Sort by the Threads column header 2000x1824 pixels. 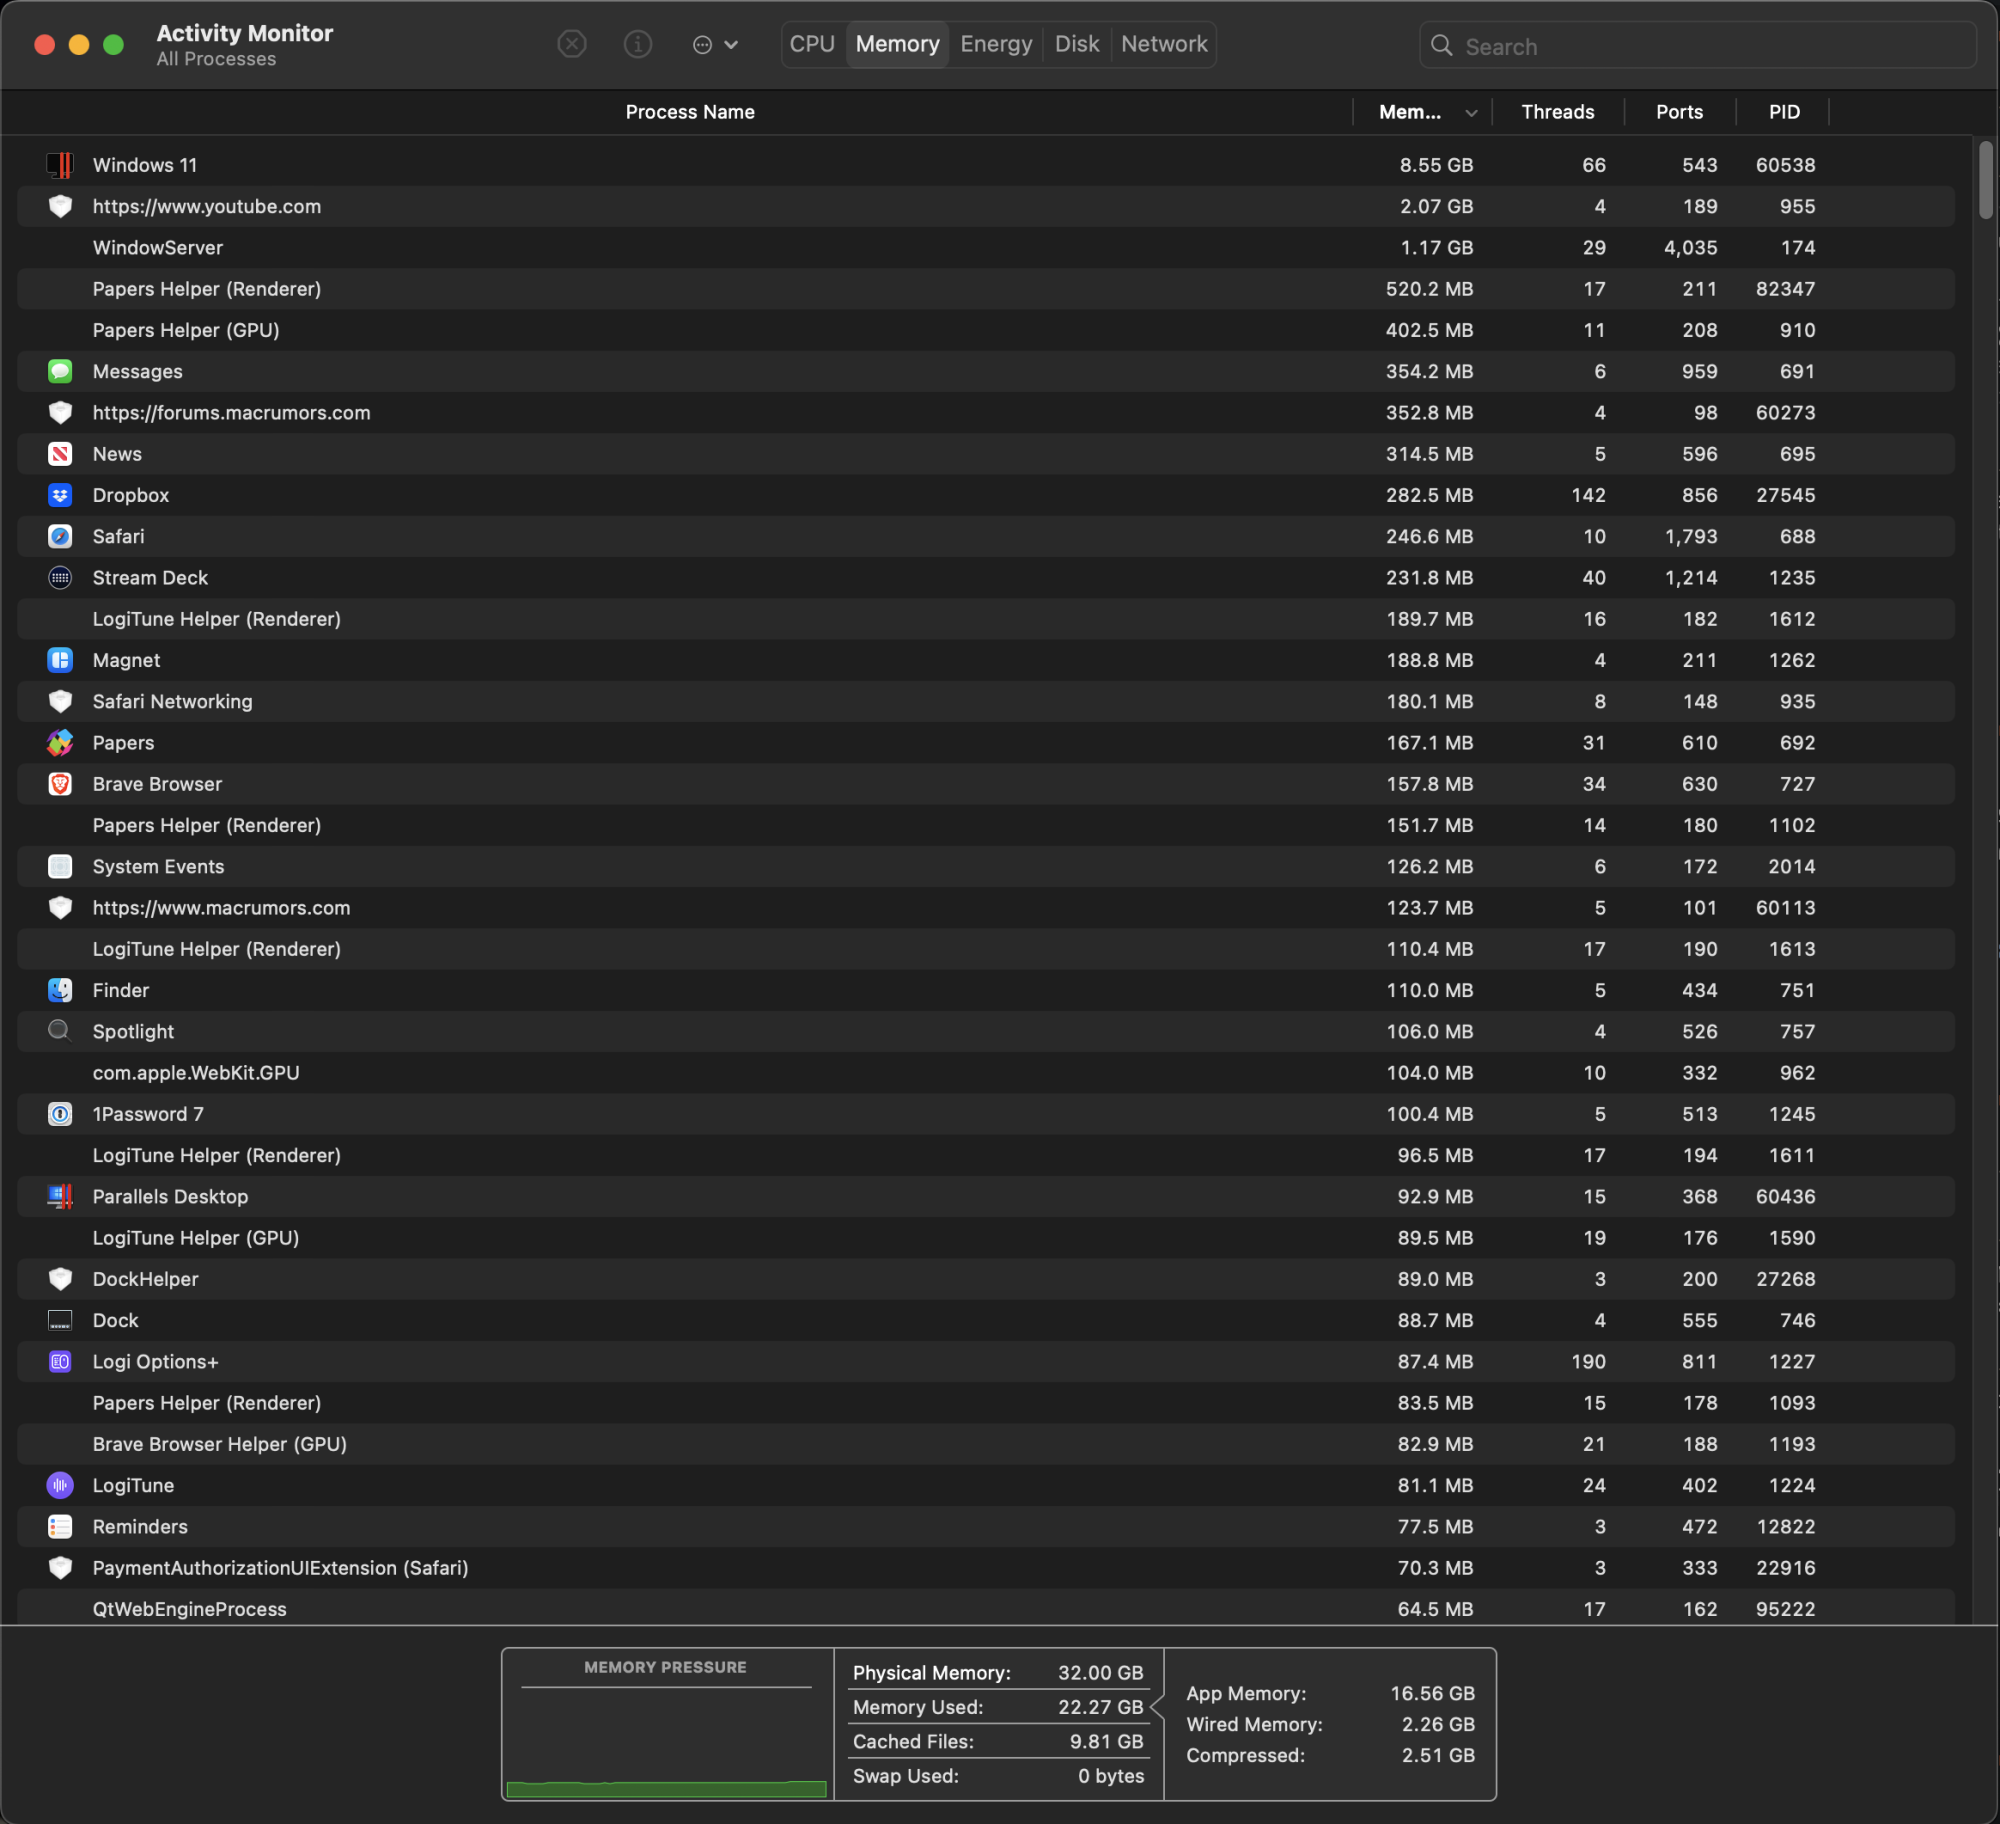click(1557, 112)
